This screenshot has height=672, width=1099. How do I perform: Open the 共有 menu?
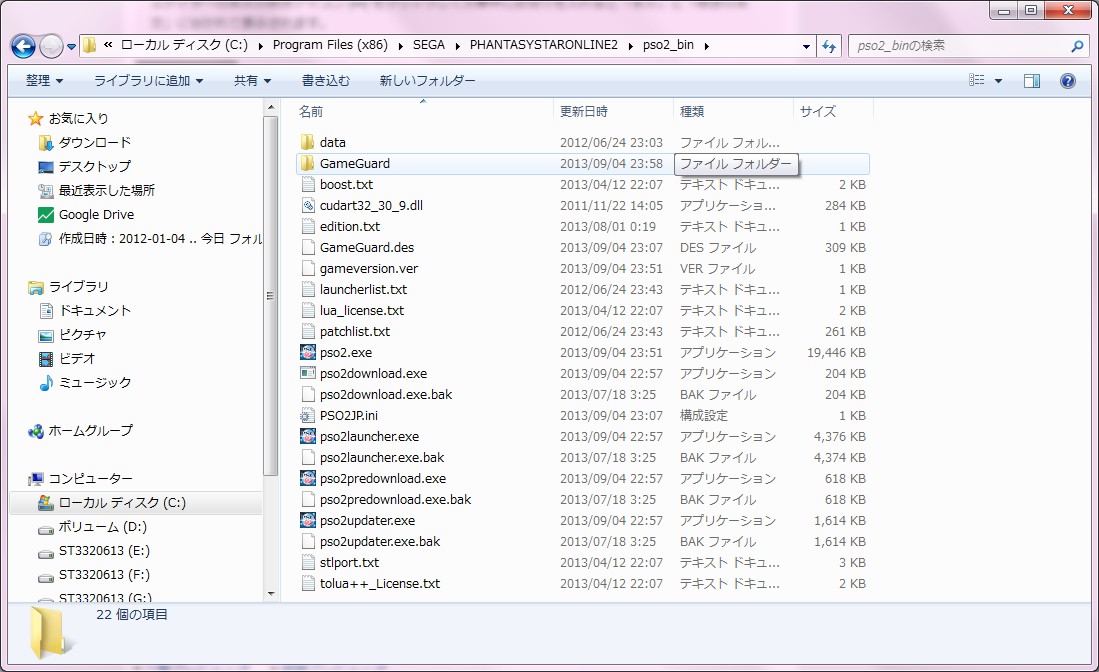tap(252, 81)
